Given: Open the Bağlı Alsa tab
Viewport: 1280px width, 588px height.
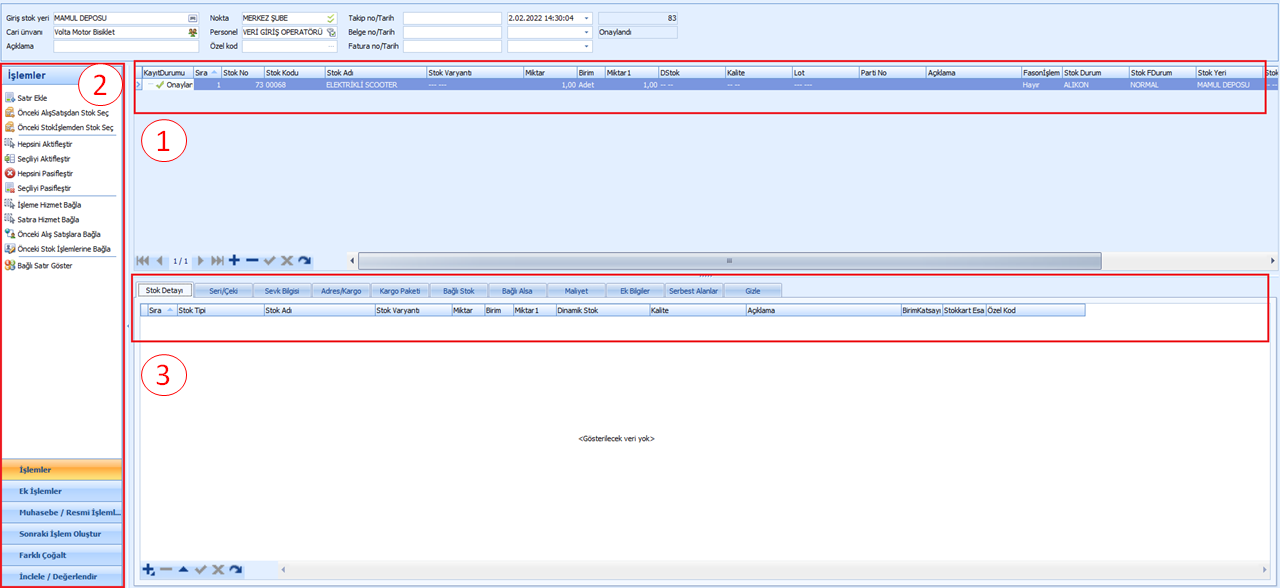Looking at the screenshot, I should coord(517,291).
